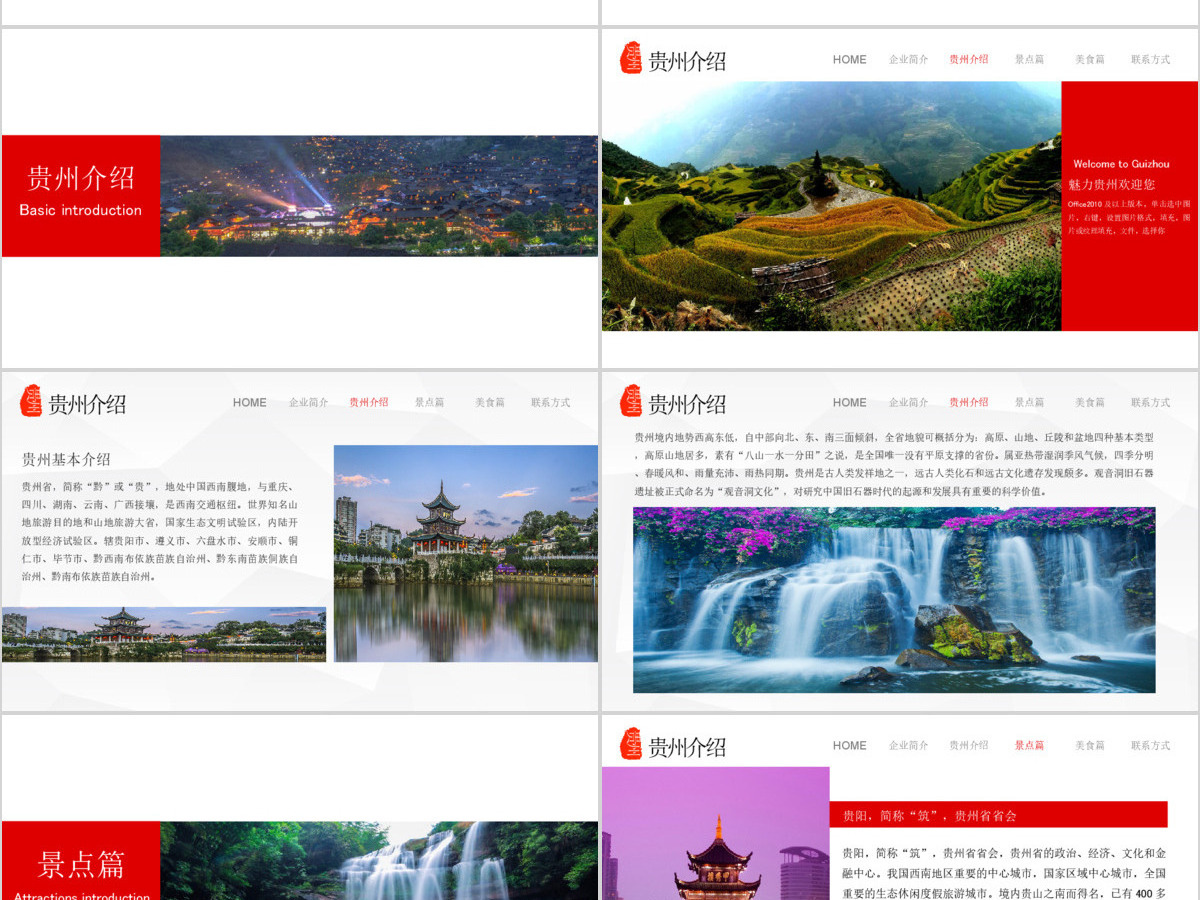This screenshot has height=900, width=1200.
Task: Choose 联系方式 on the waterfall text slide
Action: tap(1151, 402)
